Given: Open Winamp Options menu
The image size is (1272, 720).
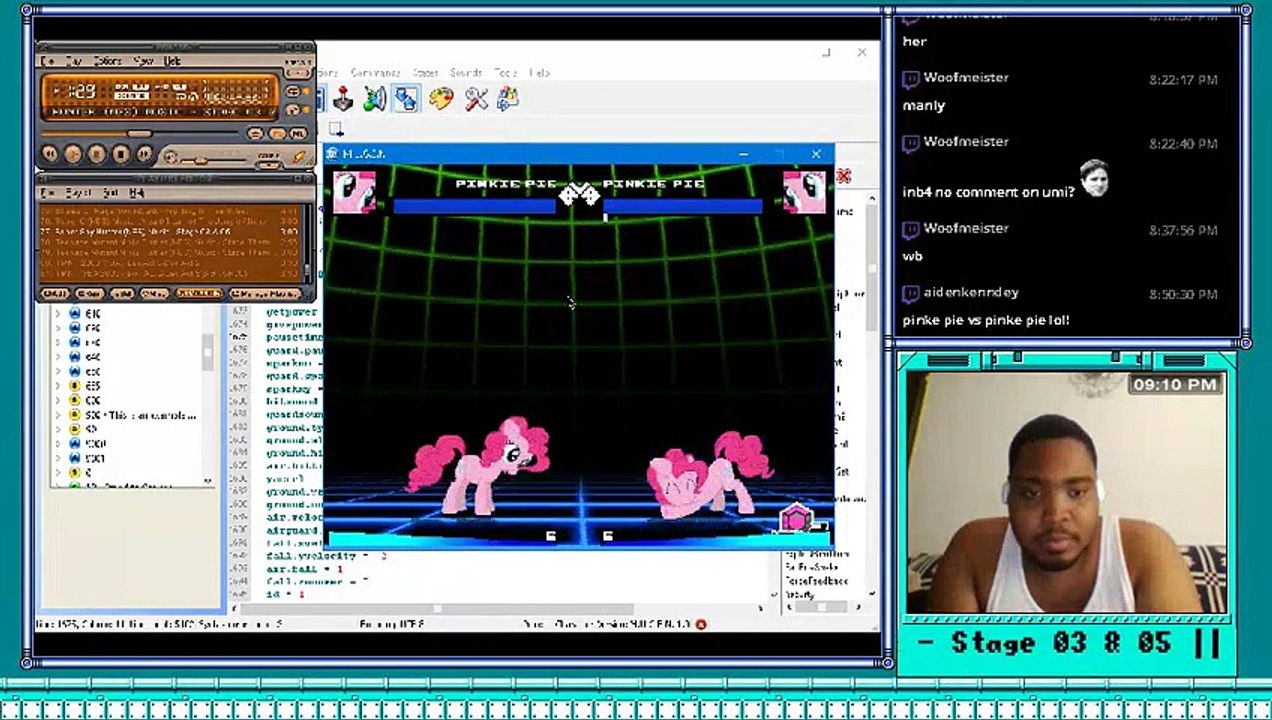Looking at the screenshot, I should pyautogui.click(x=108, y=61).
